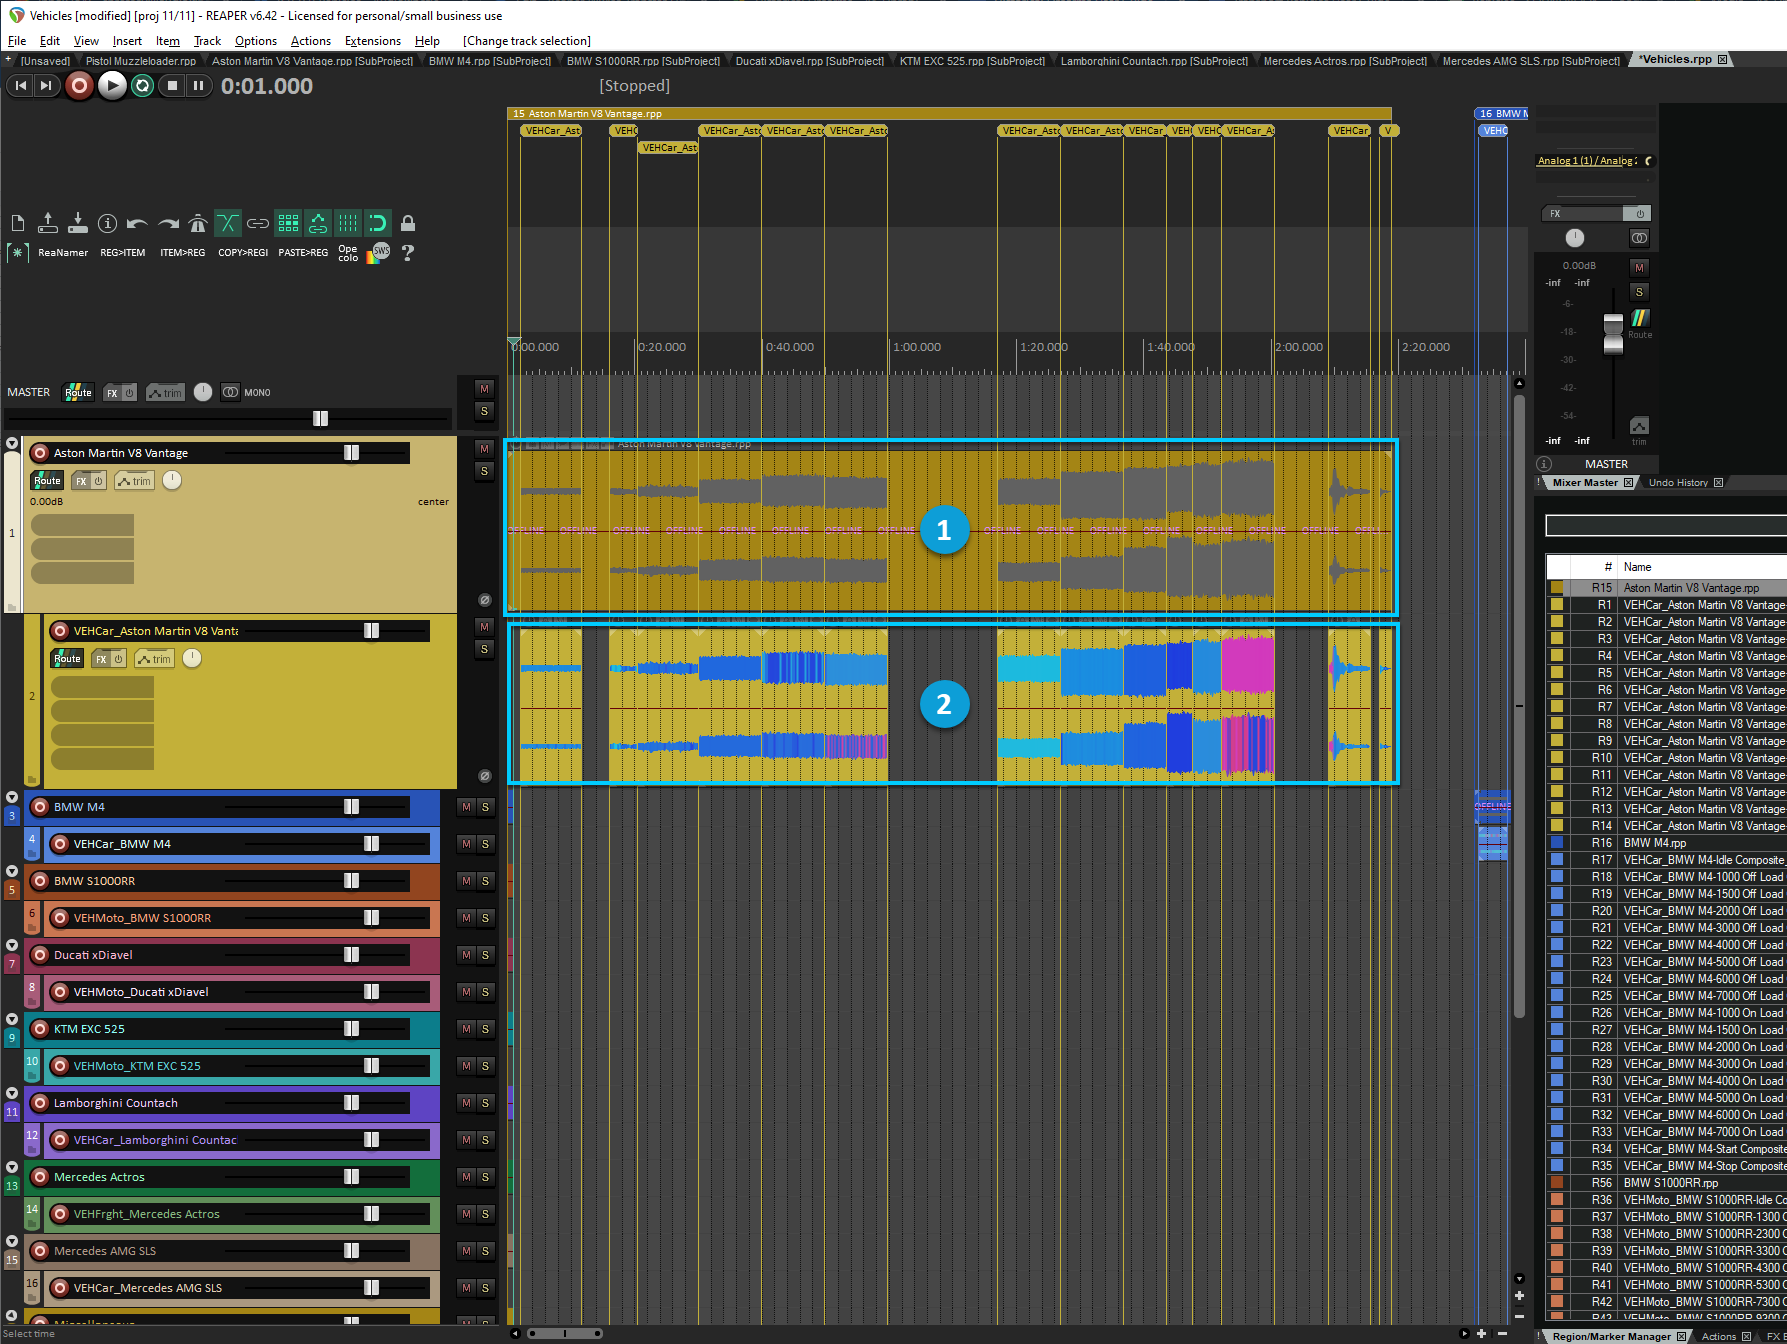
Task: Click the undo arrow in the toolbar
Action: (x=138, y=223)
